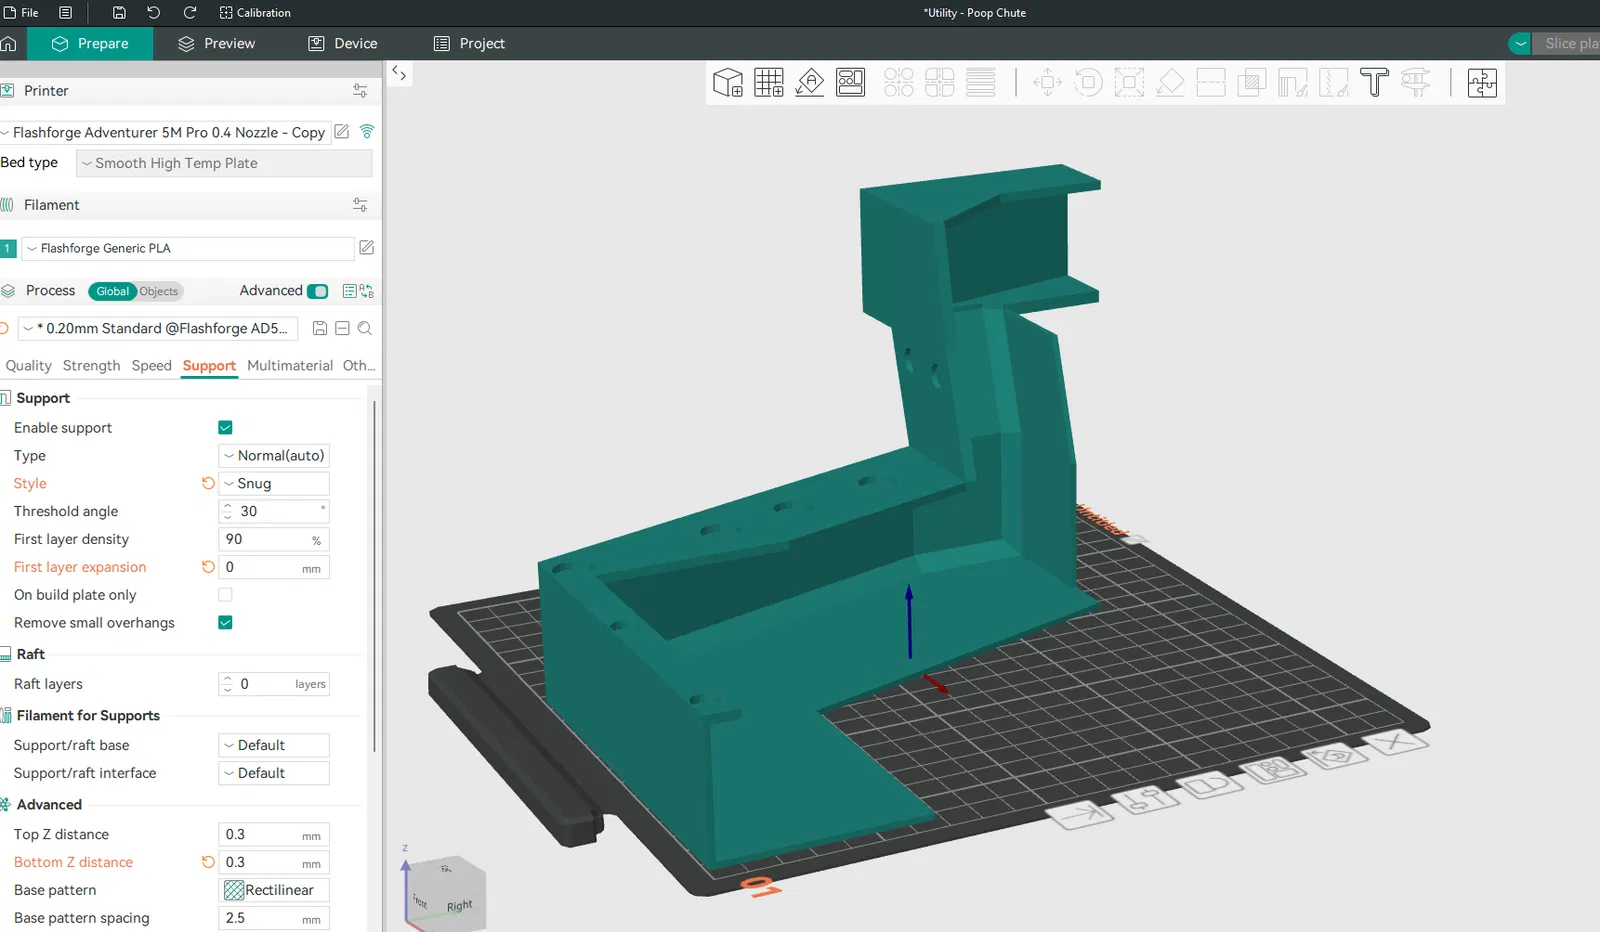Open the Assembly view puzzle icon
Screen dimensions: 1600x932
(x=1482, y=82)
